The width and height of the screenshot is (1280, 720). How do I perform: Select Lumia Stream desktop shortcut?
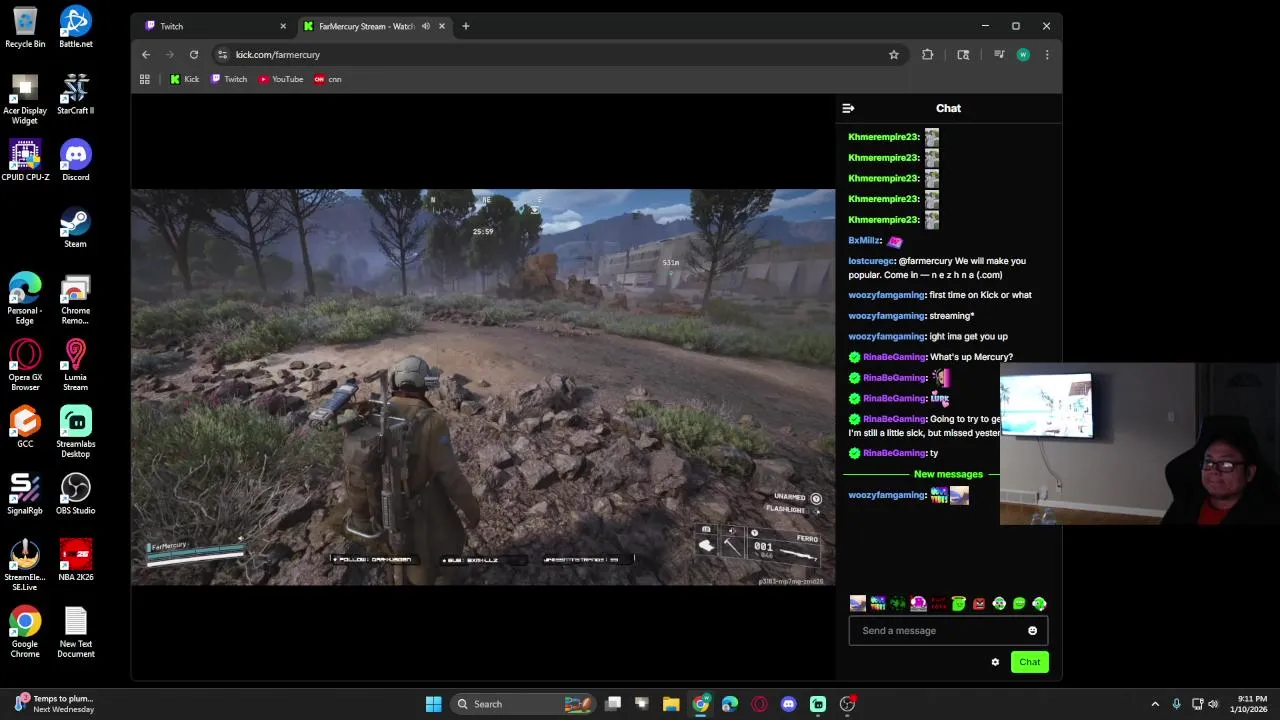click(76, 365)
